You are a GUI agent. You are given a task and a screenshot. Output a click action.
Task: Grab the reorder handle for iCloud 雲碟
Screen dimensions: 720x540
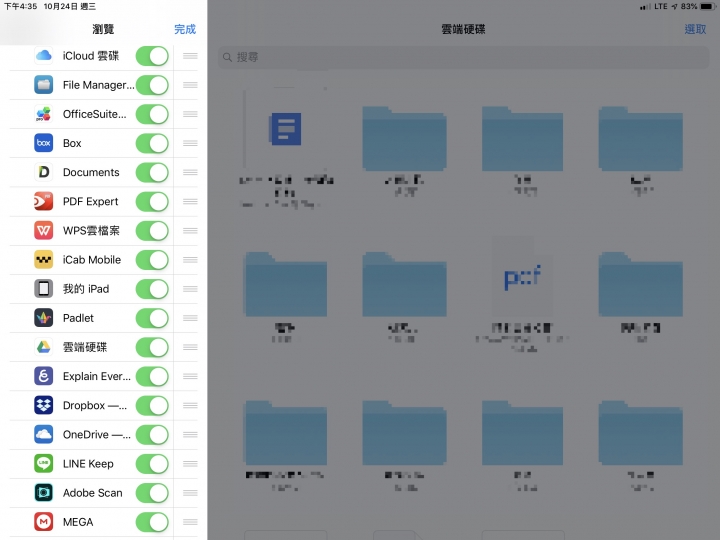(190, 56)
